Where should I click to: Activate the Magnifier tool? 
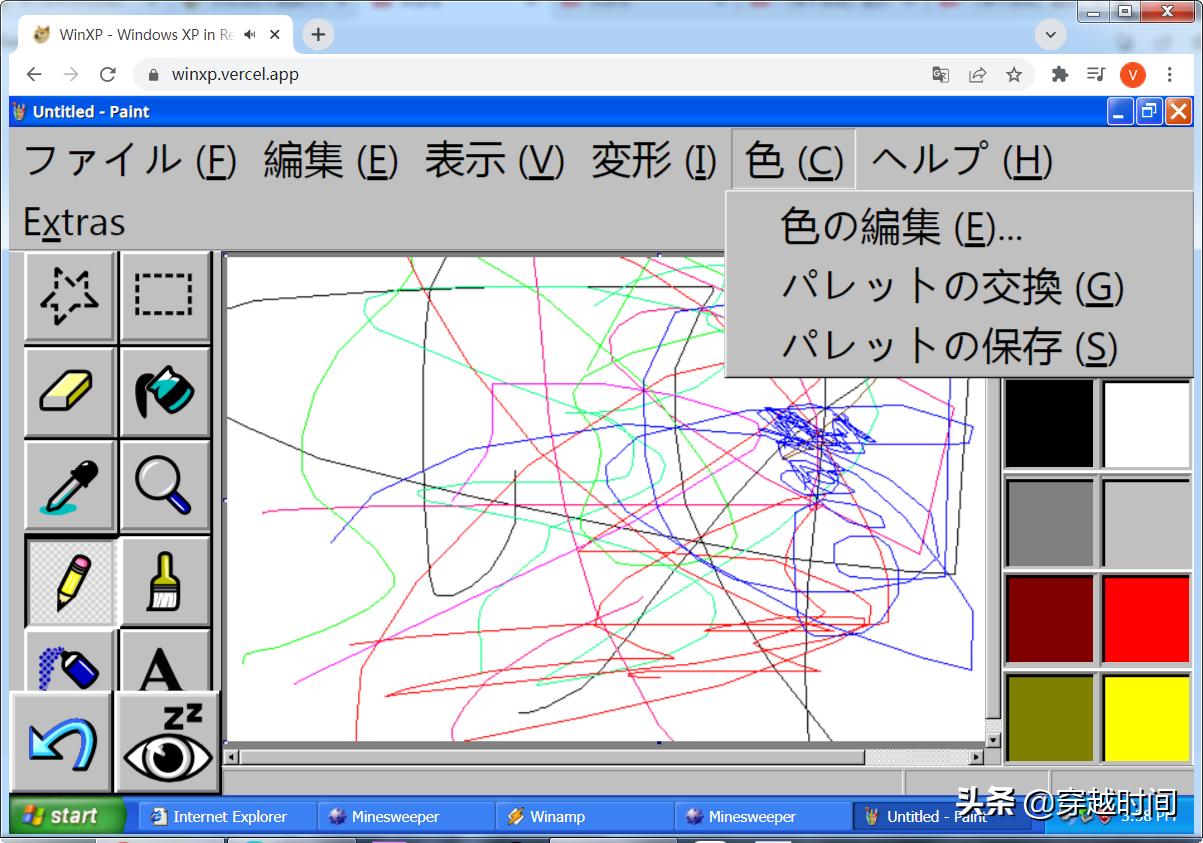tap(165, 487)
